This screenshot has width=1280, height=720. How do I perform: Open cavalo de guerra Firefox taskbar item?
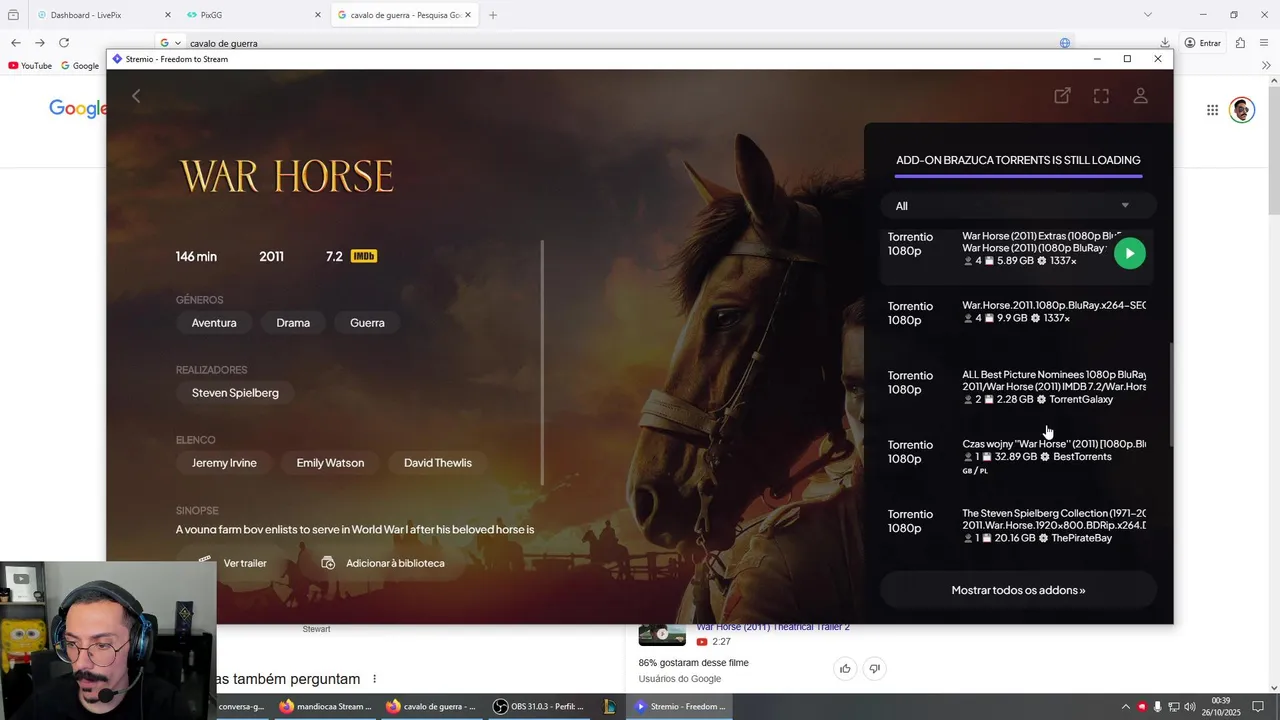(x=431, y=706)
